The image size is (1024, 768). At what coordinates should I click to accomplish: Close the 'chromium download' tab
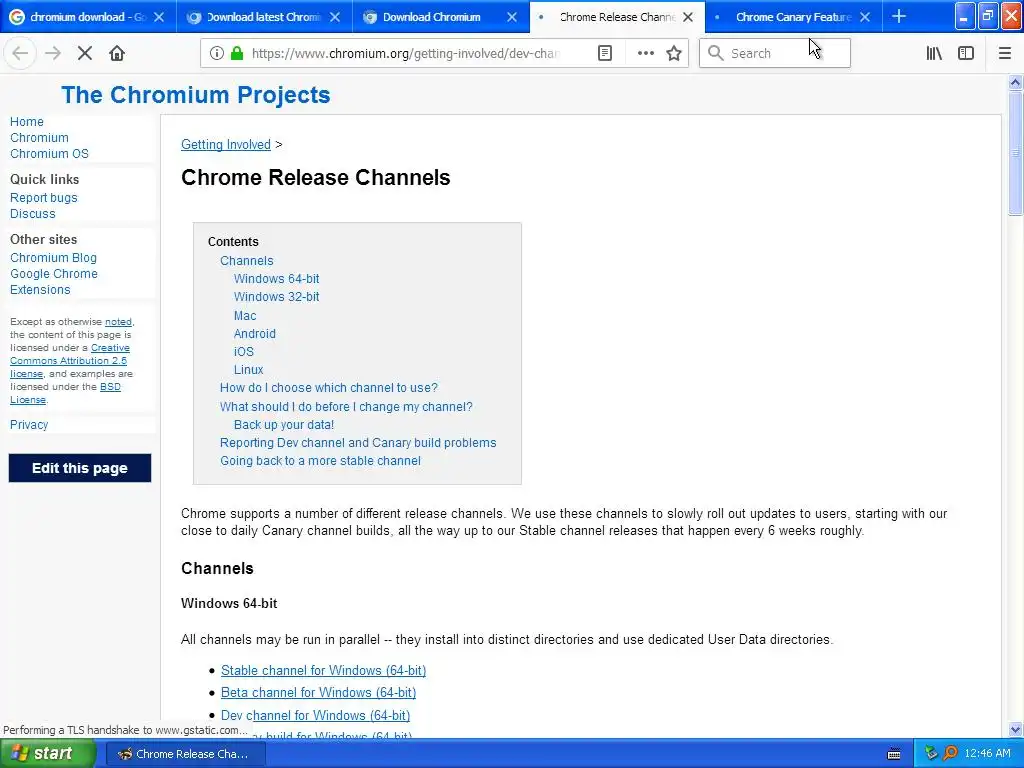pos(159,17)
